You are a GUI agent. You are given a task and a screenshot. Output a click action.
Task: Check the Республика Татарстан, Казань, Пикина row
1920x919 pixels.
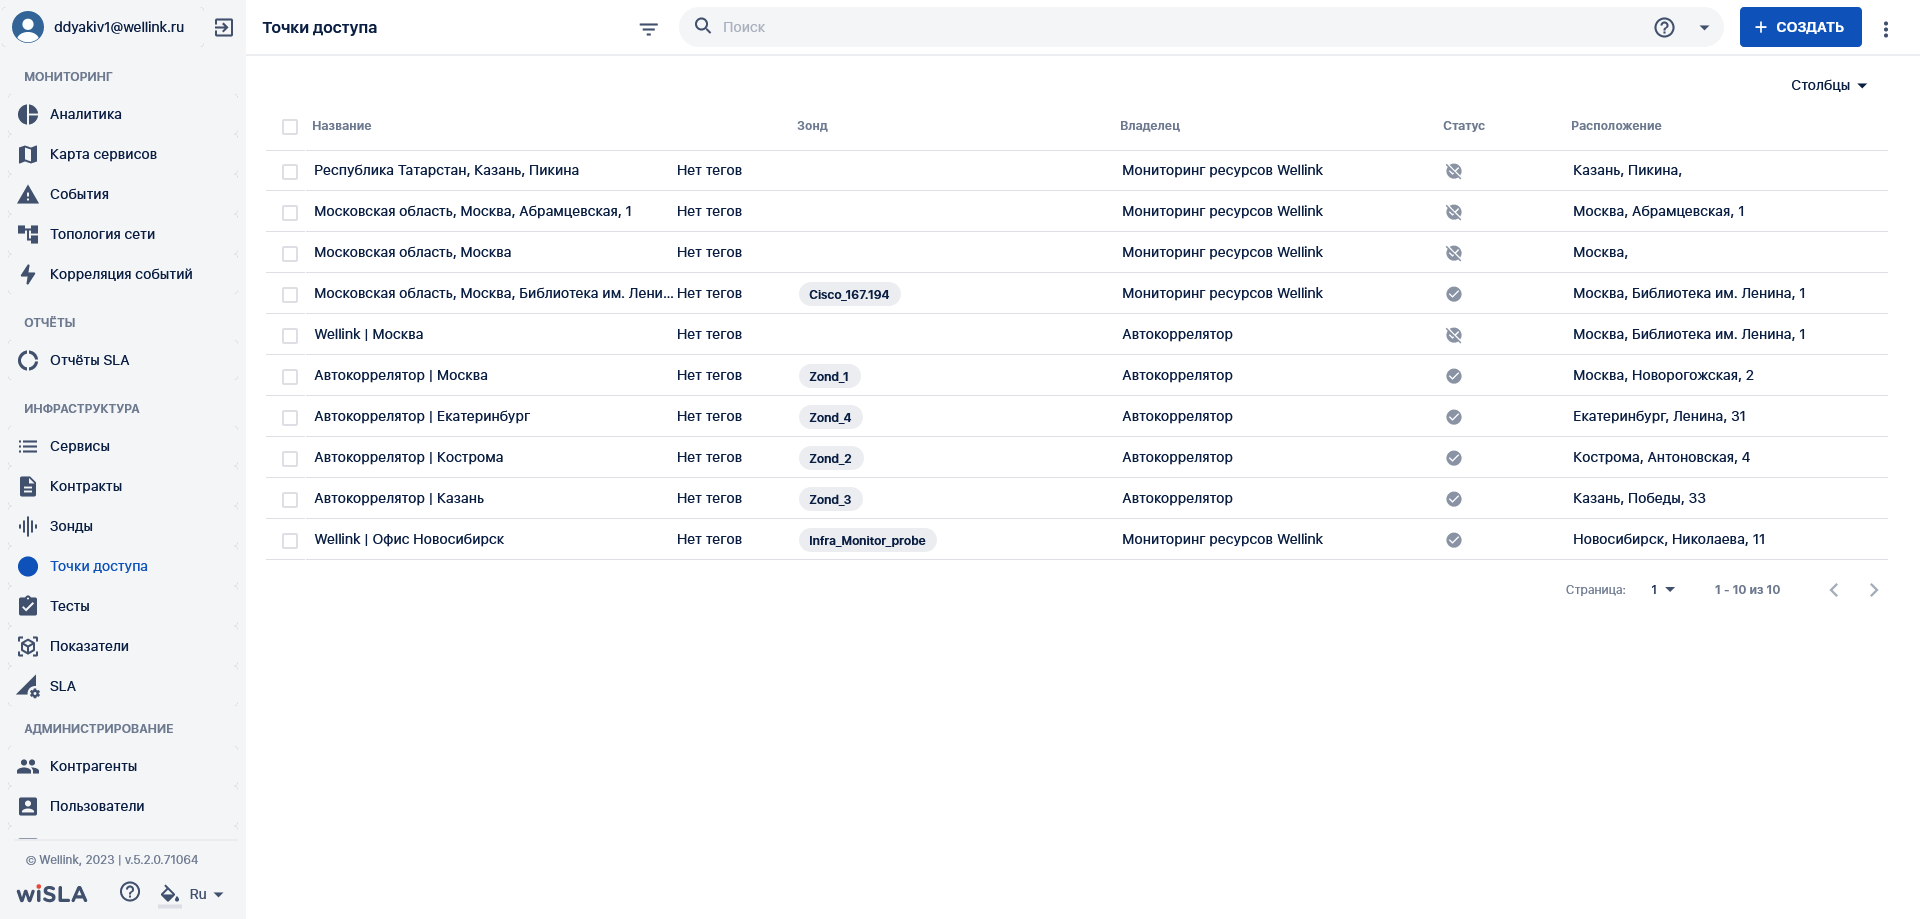click(x=290, y=172)
